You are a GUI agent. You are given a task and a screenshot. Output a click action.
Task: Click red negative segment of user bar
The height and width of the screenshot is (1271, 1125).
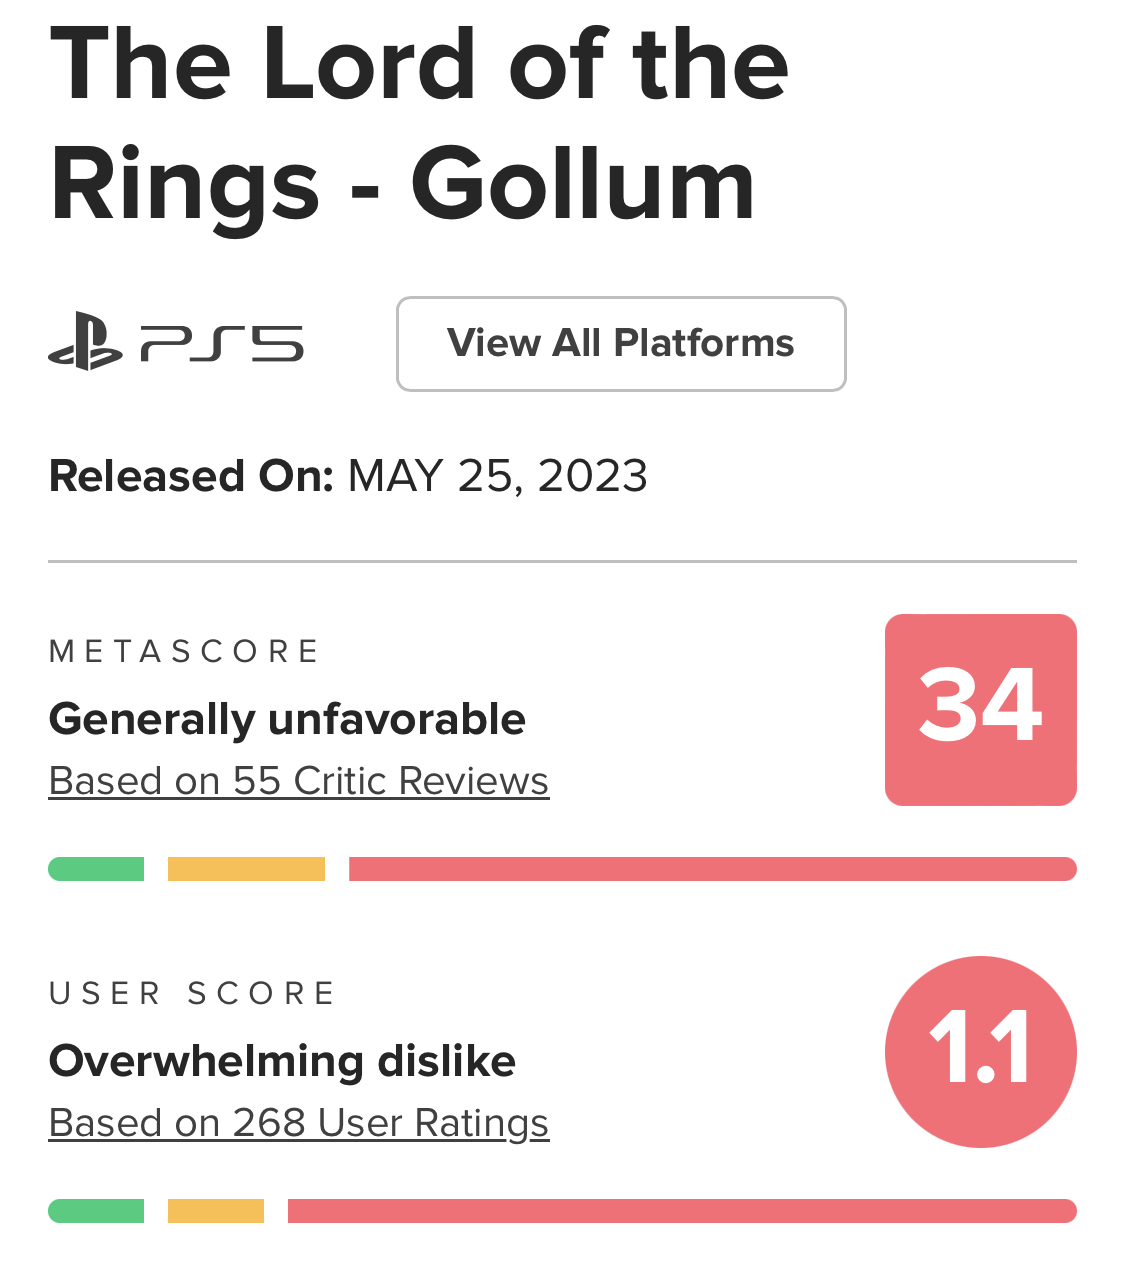[x=682, y=1211]
